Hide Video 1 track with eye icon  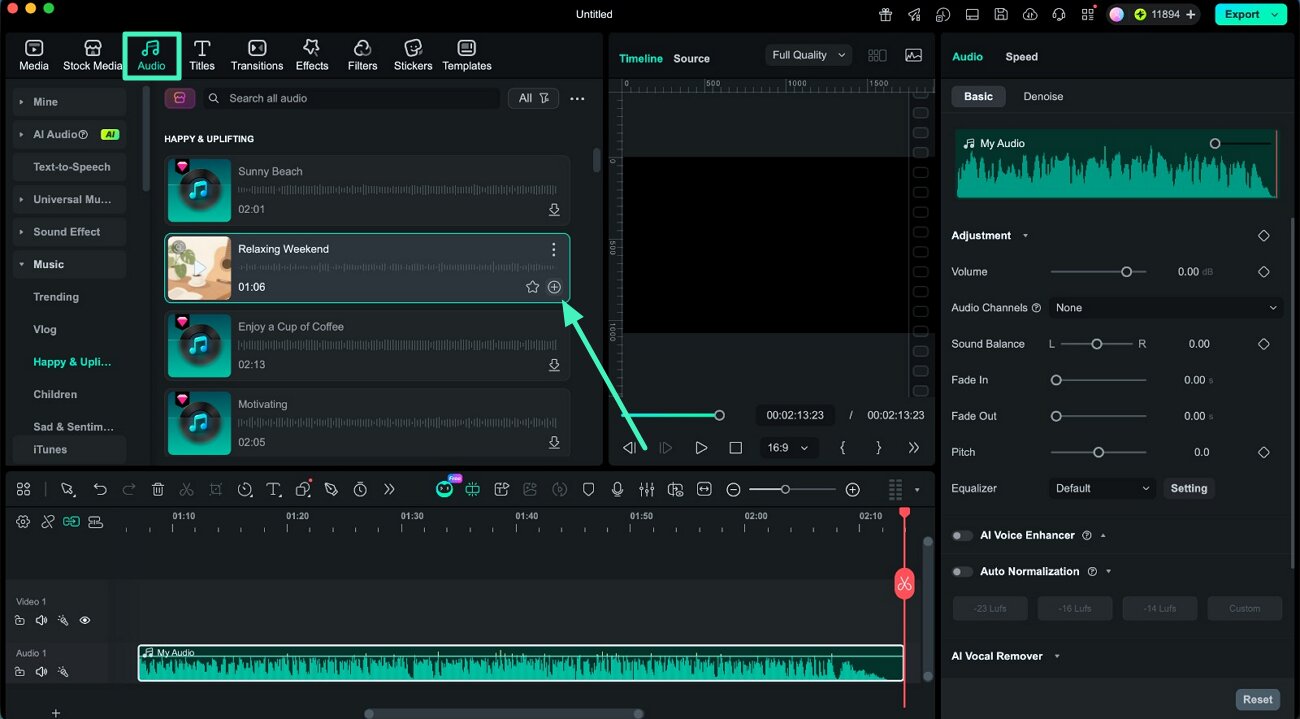[x=84, y=620]
